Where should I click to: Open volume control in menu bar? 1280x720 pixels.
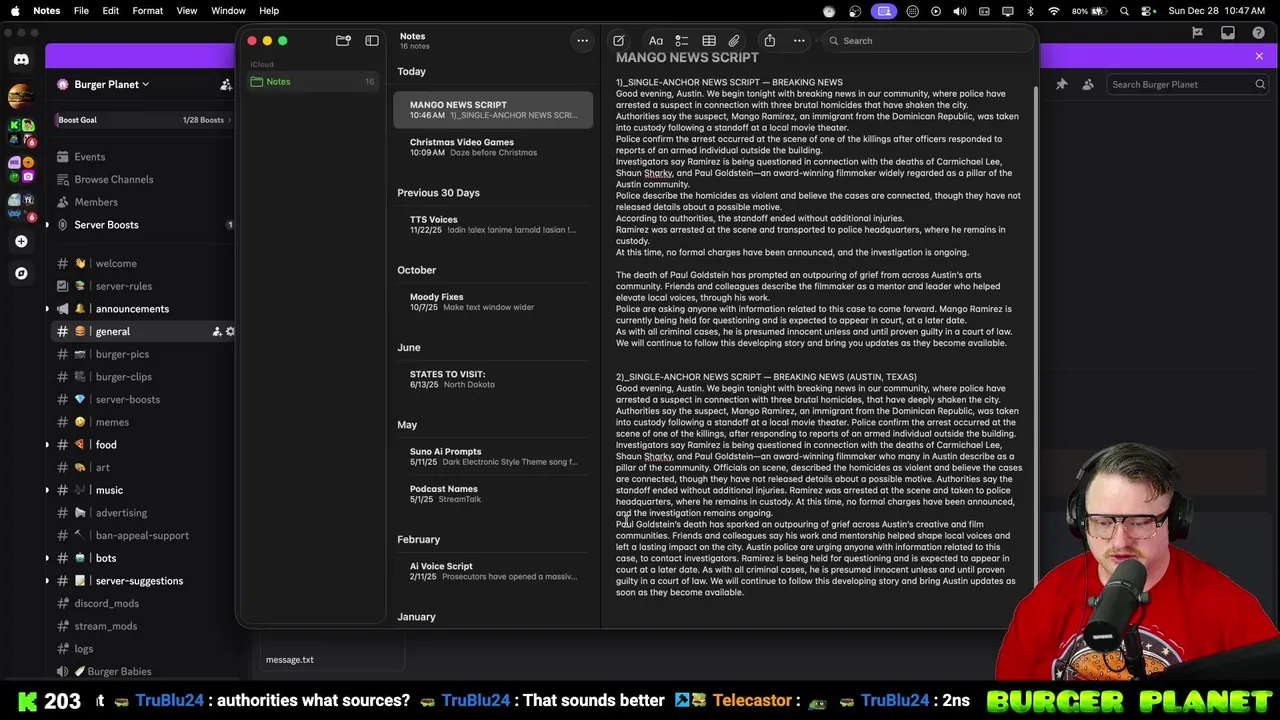[960, 11]
